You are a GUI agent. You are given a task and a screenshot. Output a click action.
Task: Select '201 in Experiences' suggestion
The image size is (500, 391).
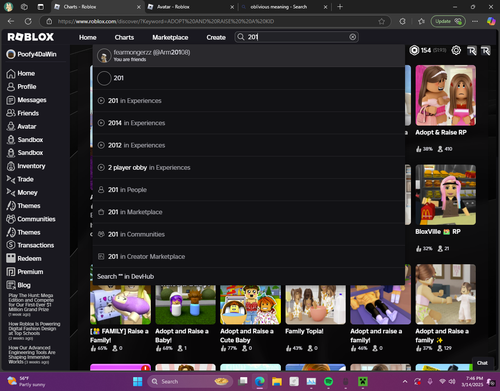[249, 101]
